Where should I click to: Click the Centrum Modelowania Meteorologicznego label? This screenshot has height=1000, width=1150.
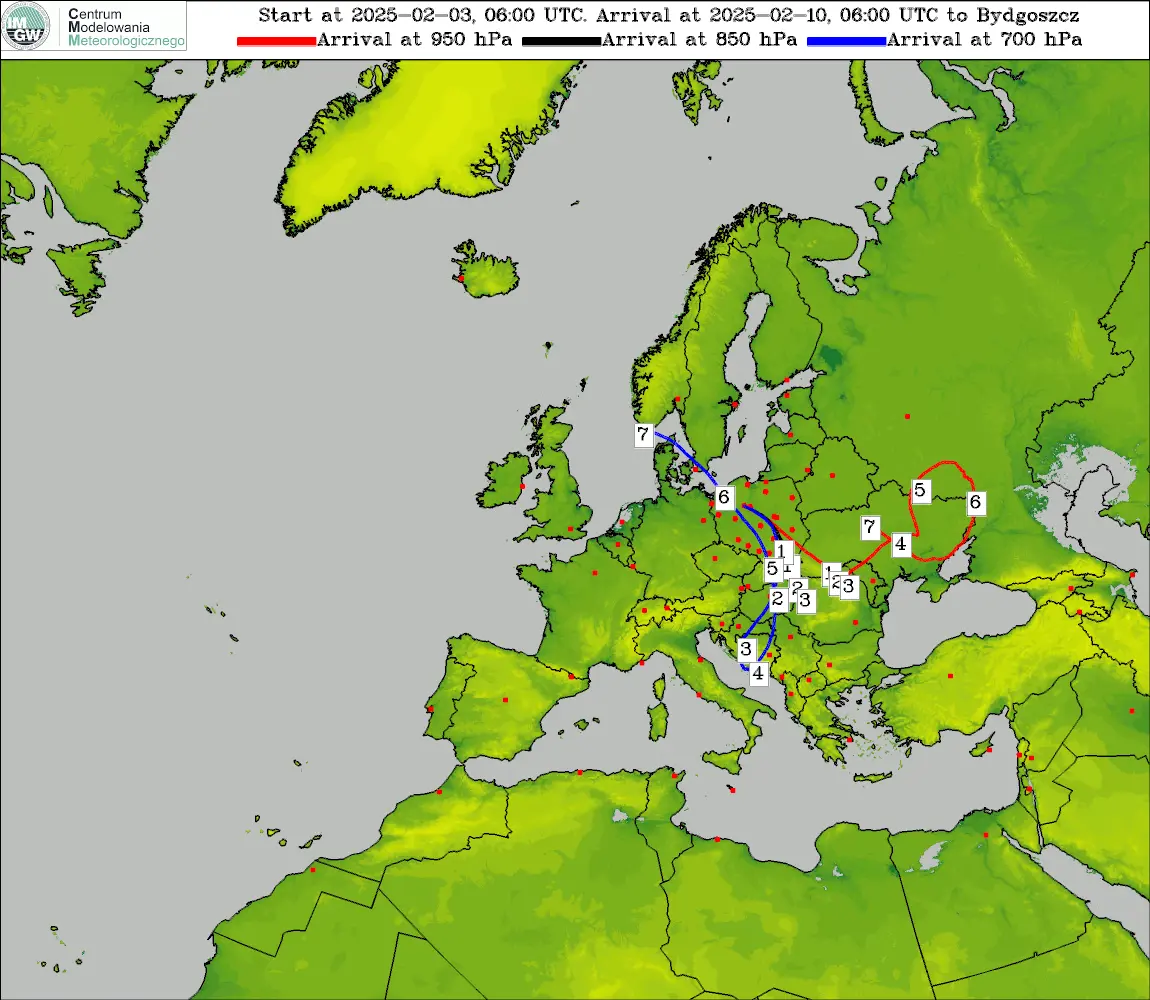point(125,27)
